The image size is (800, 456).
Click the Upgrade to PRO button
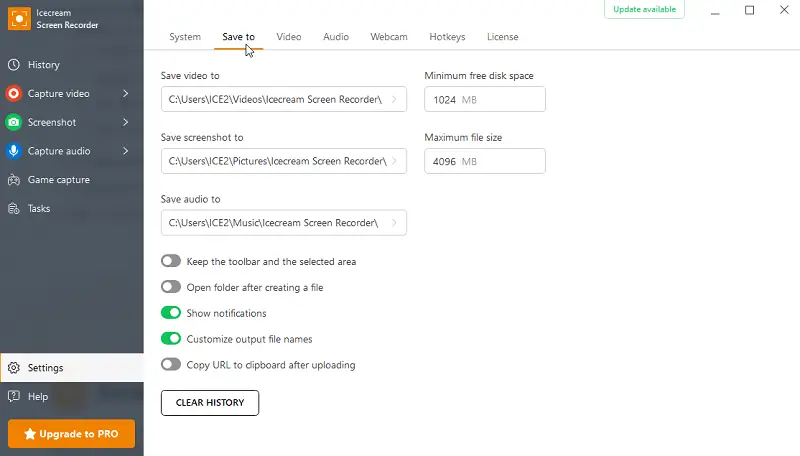71,434
